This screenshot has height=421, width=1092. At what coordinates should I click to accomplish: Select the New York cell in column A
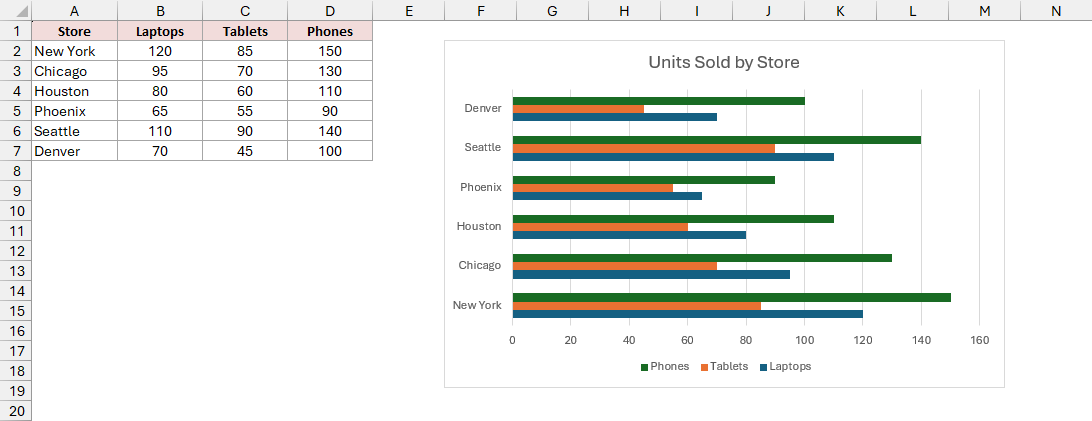click(x=75, y=51)
